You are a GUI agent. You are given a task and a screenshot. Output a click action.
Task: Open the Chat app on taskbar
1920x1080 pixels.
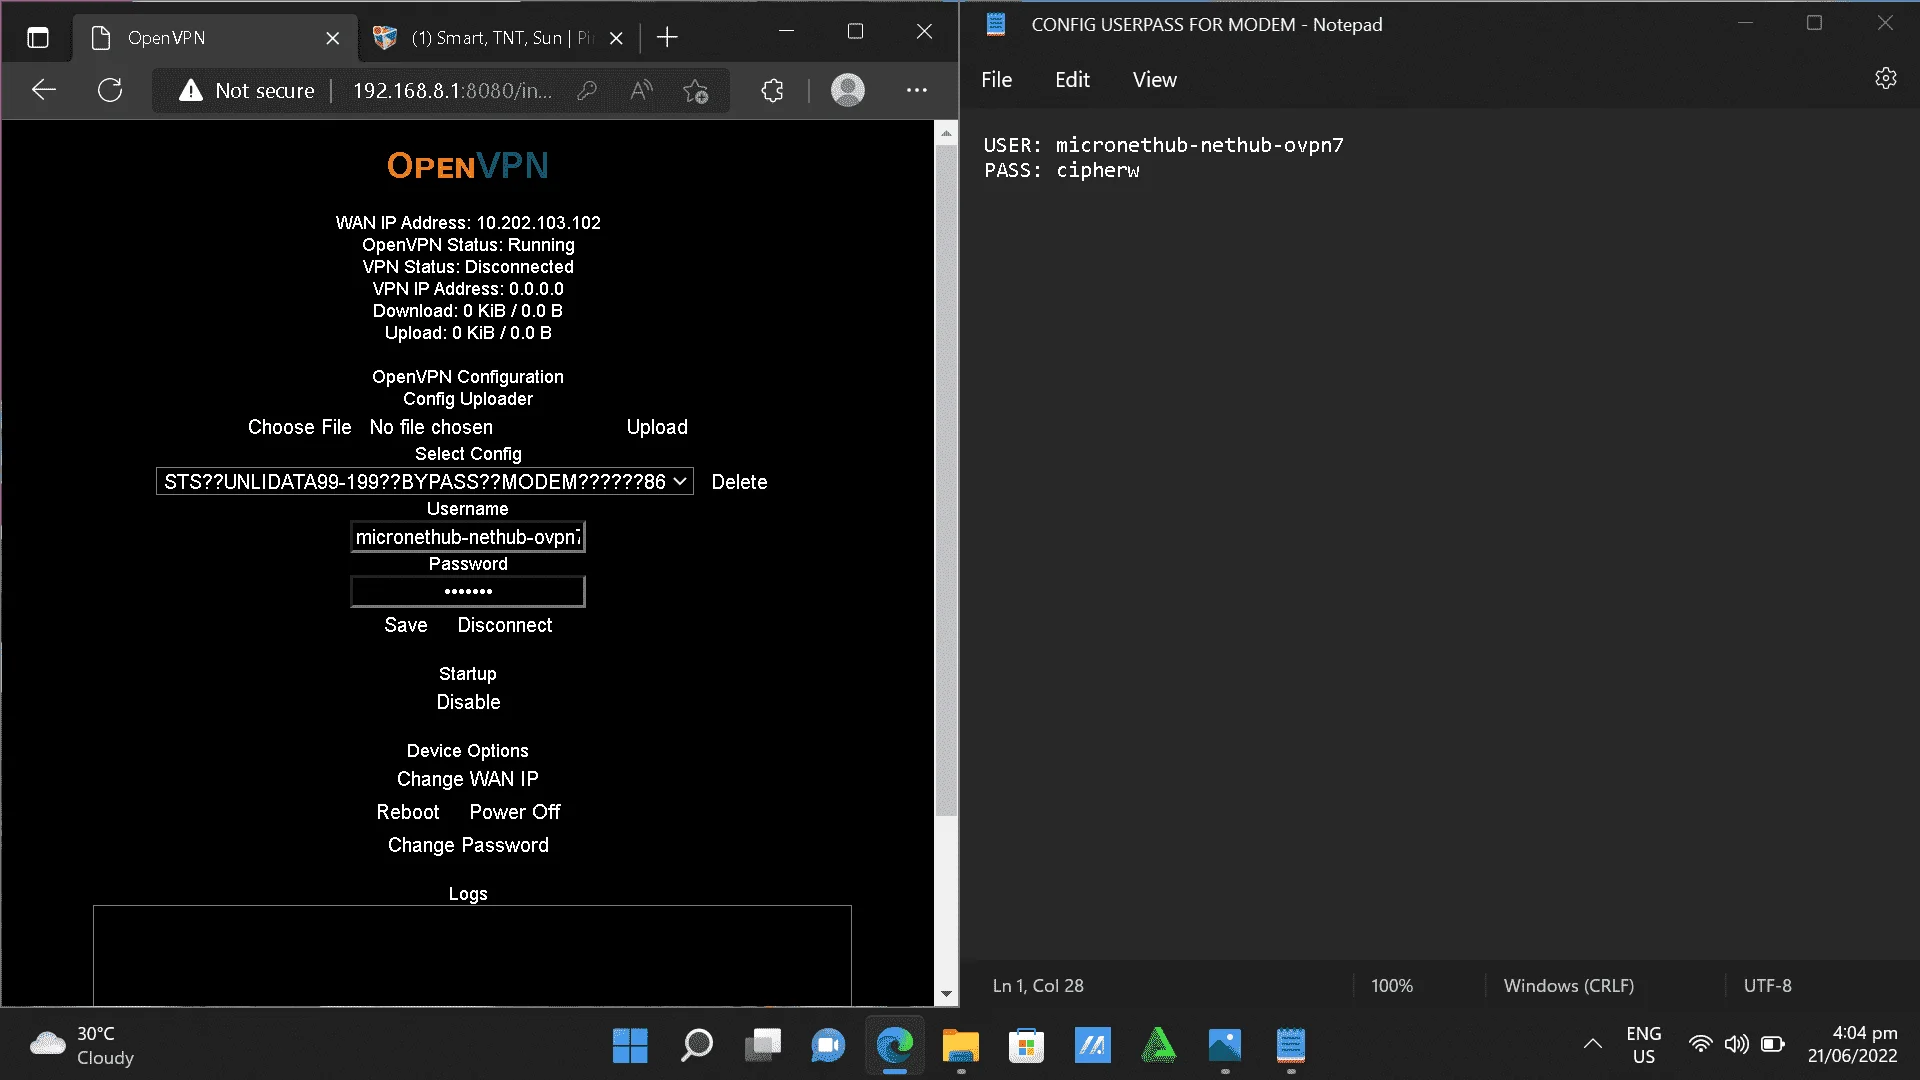828,1046
